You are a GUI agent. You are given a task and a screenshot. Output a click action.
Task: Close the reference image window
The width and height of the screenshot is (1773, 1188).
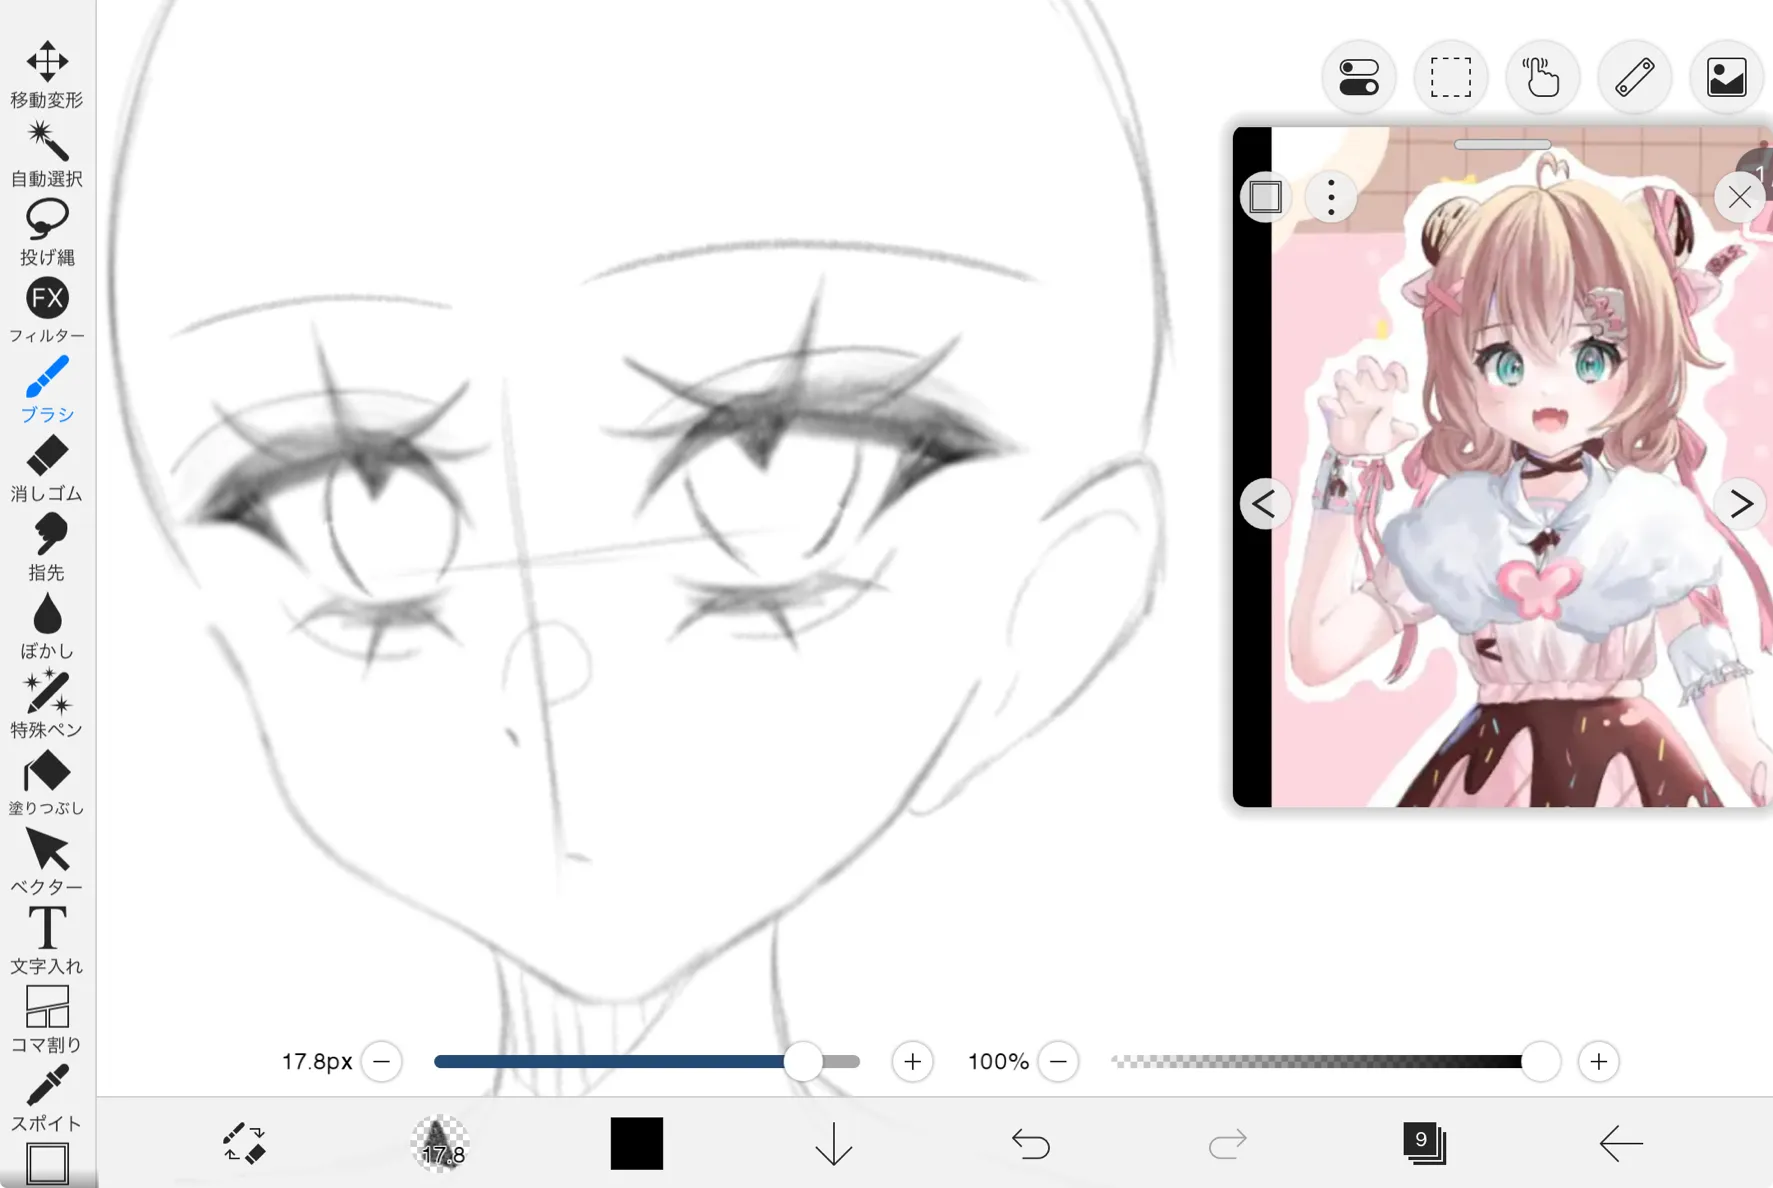1739,196
